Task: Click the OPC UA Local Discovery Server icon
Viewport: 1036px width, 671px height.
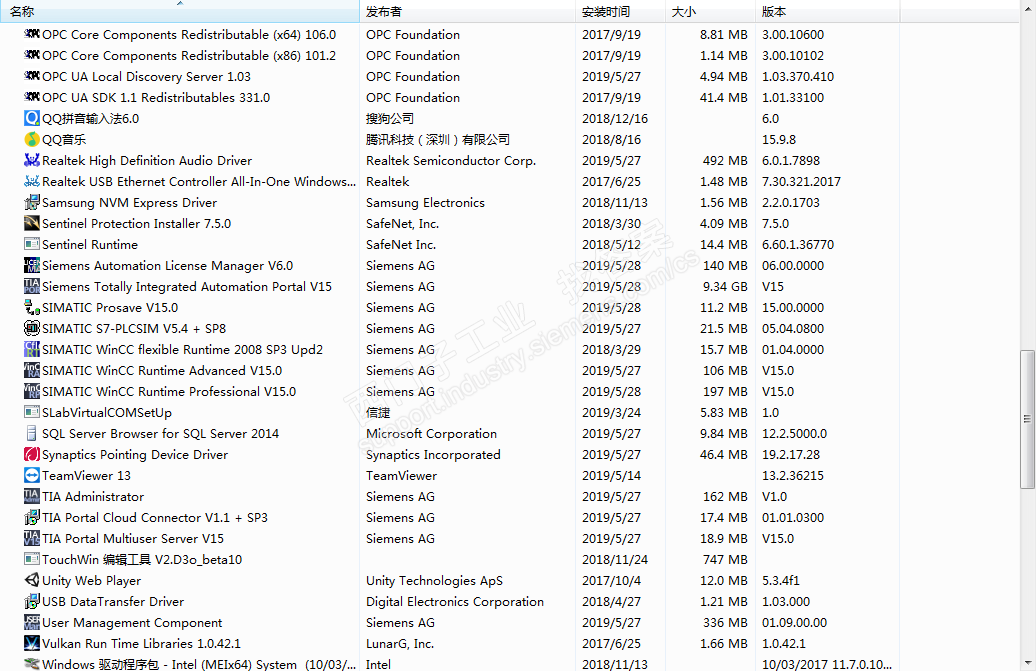Action: (x=32, y=76)
